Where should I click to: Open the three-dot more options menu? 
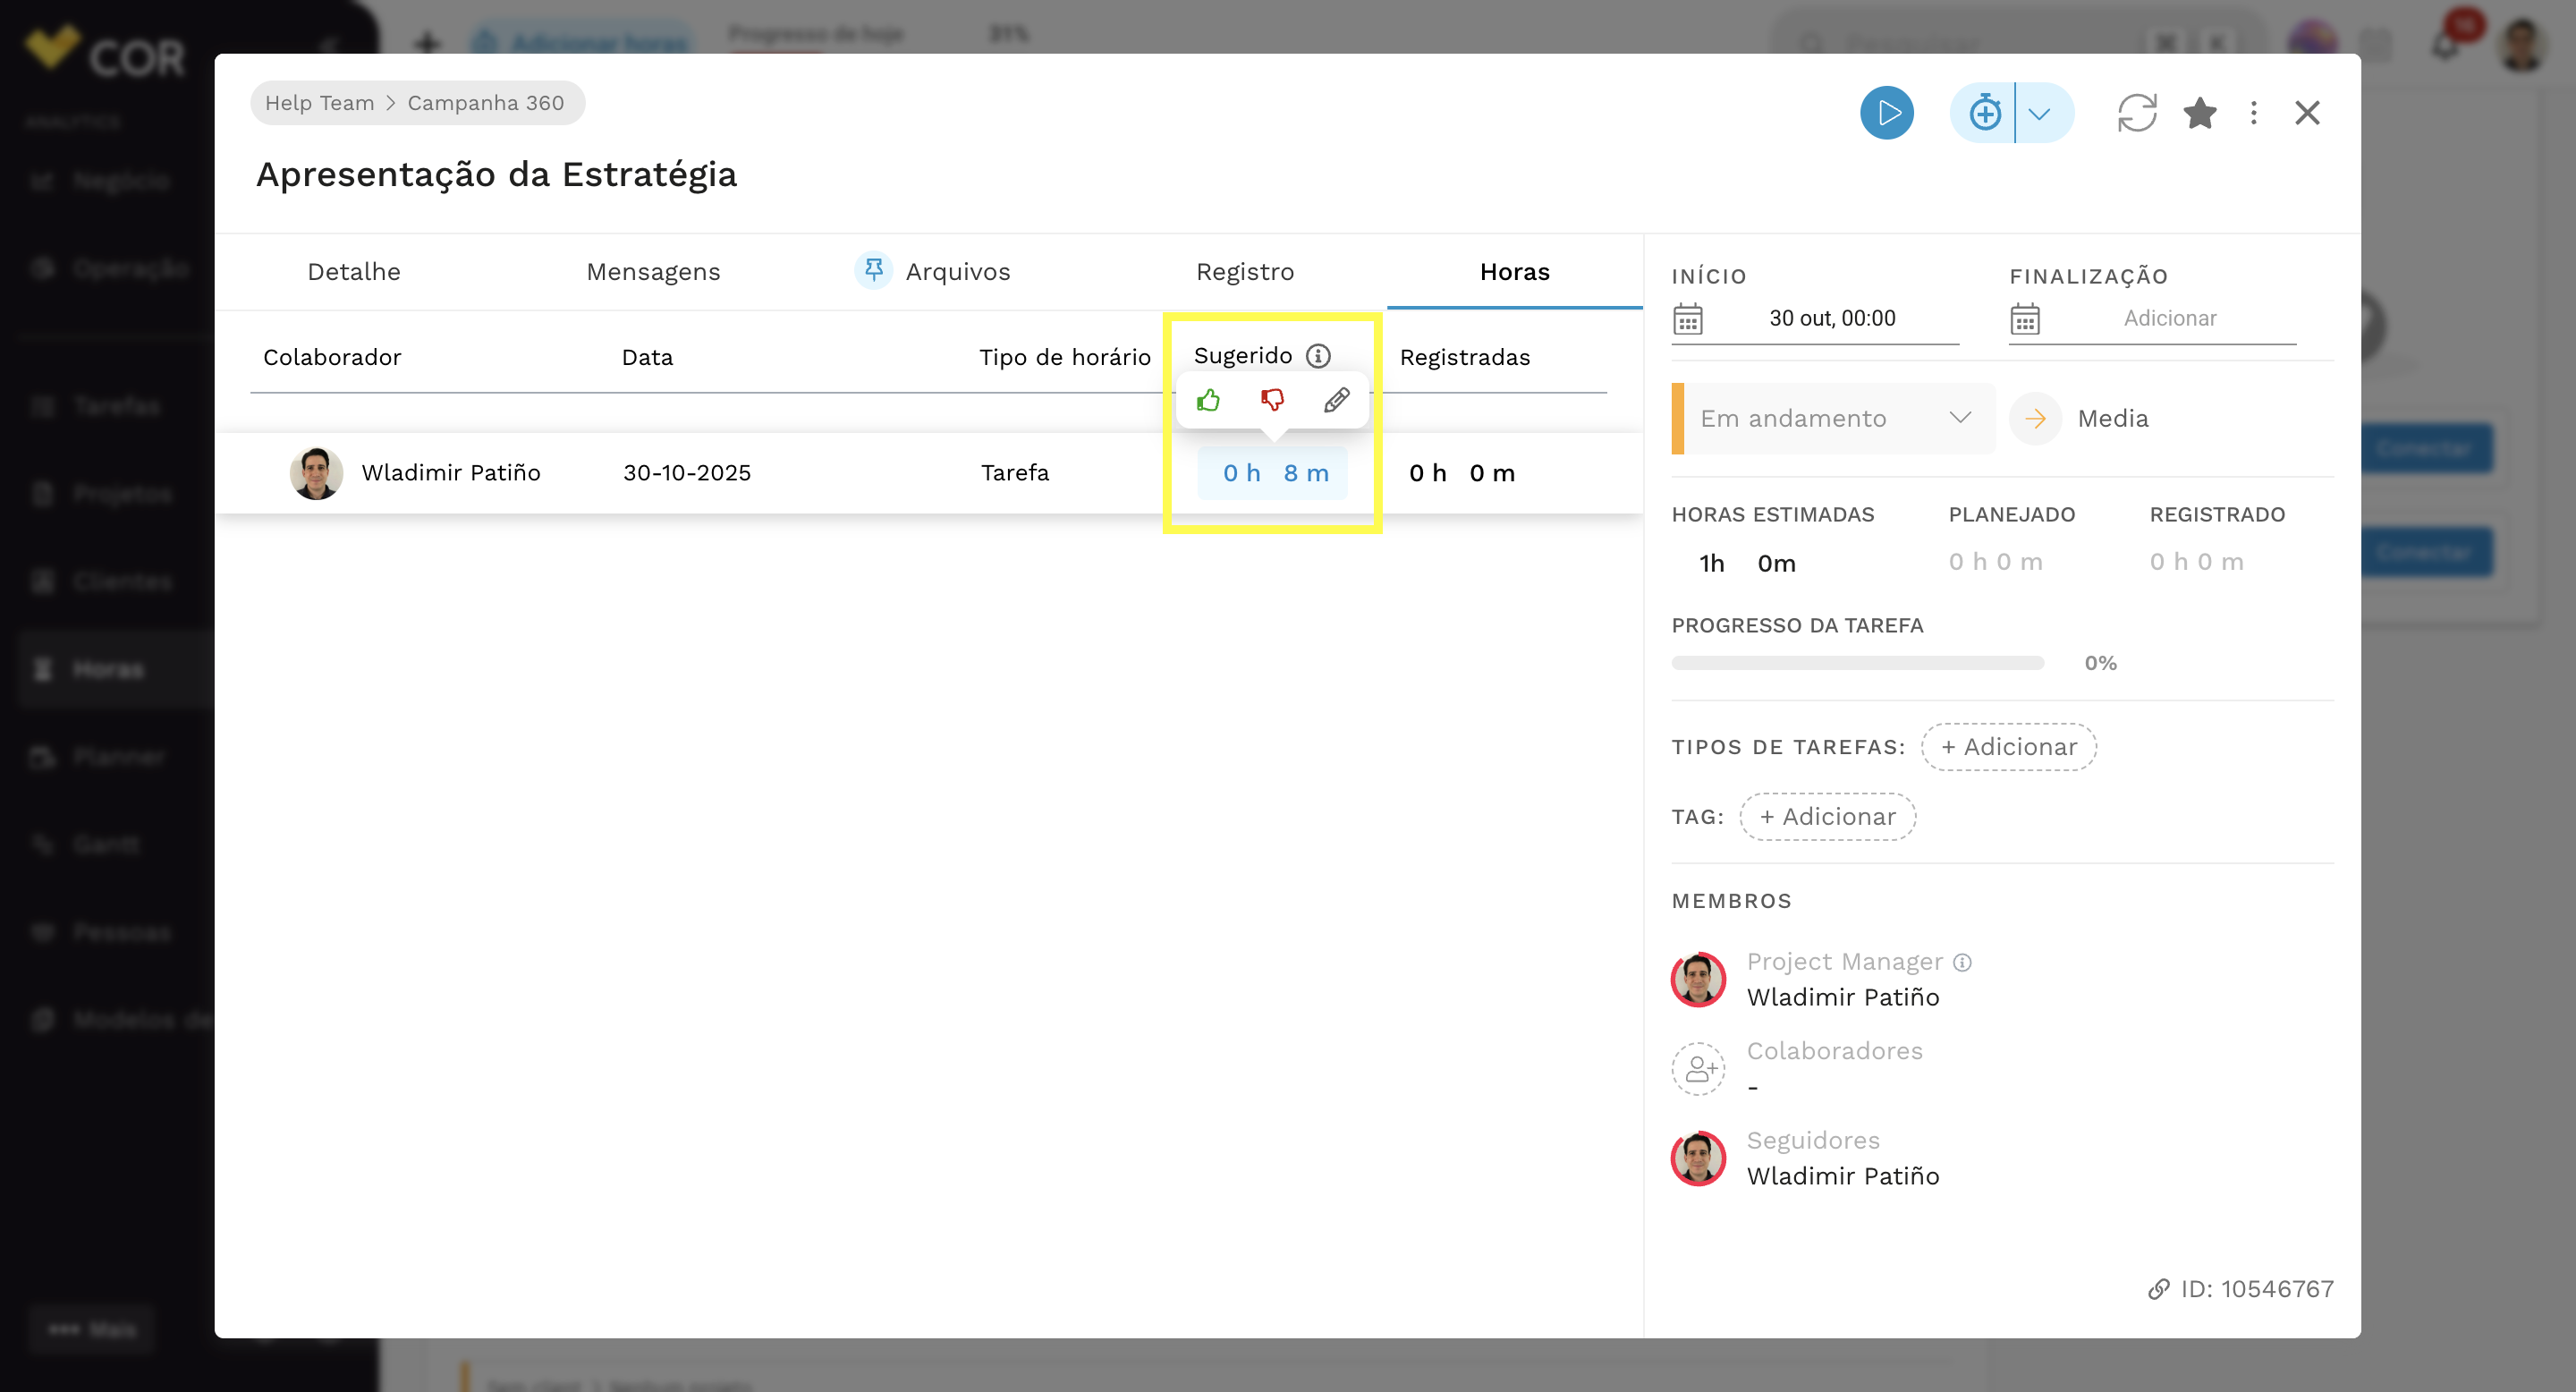2254,113
